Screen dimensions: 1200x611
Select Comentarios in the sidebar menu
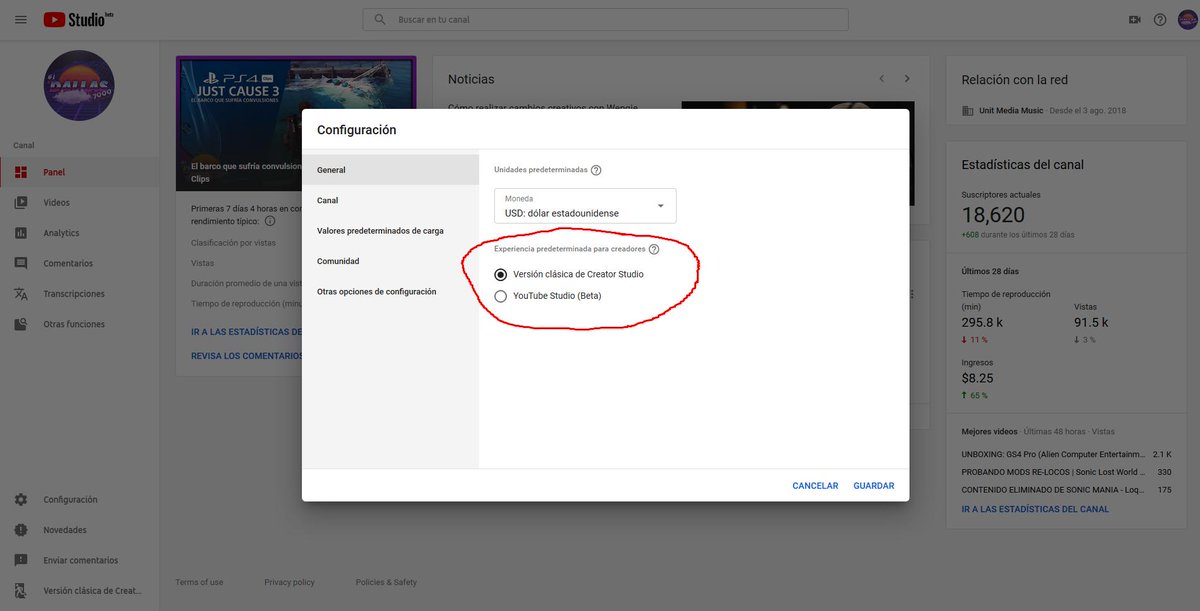point(79,263)
